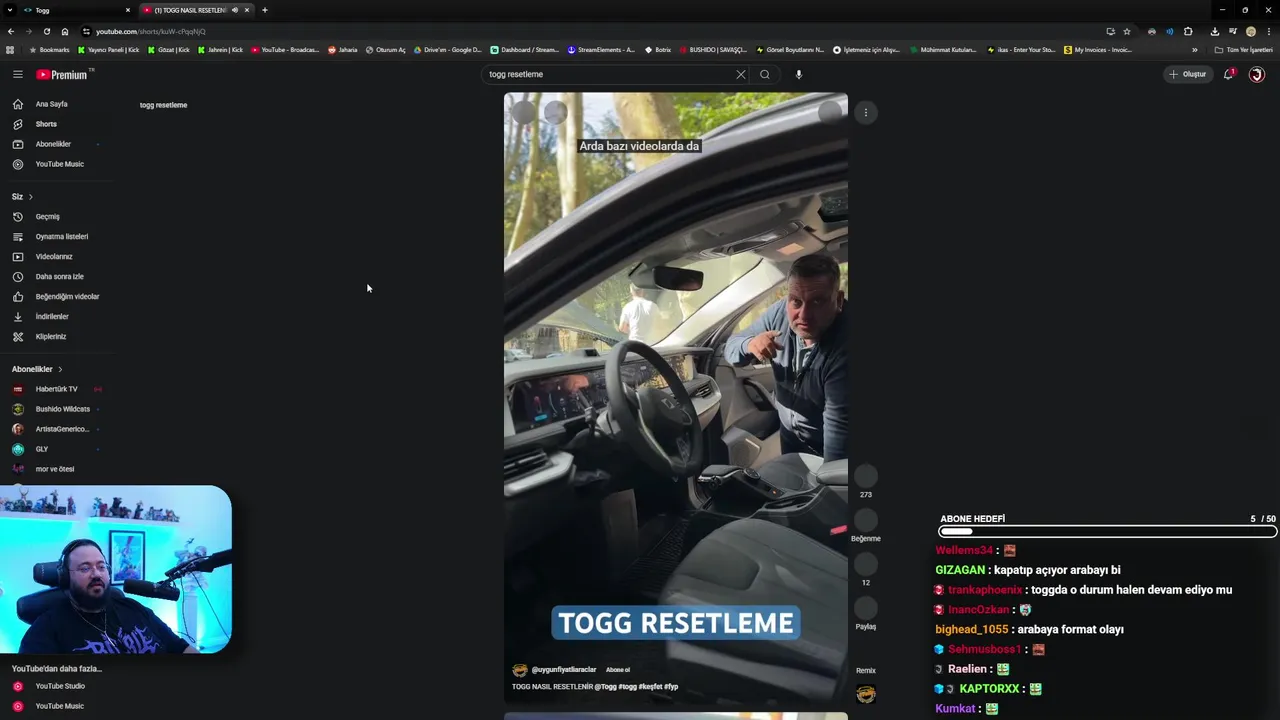The image size is (1280, 720).
Task: Click the browser home button
Action: 65,31
